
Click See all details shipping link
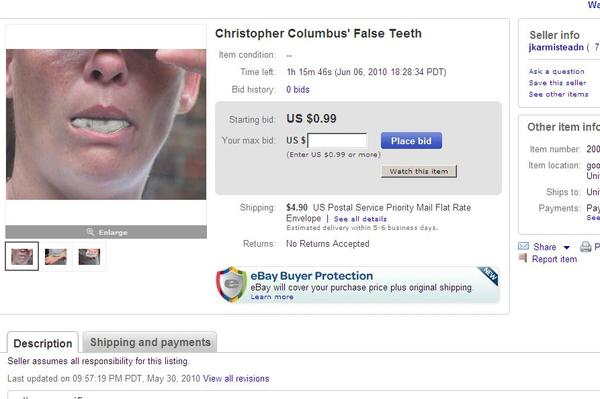tap(360, 219)
